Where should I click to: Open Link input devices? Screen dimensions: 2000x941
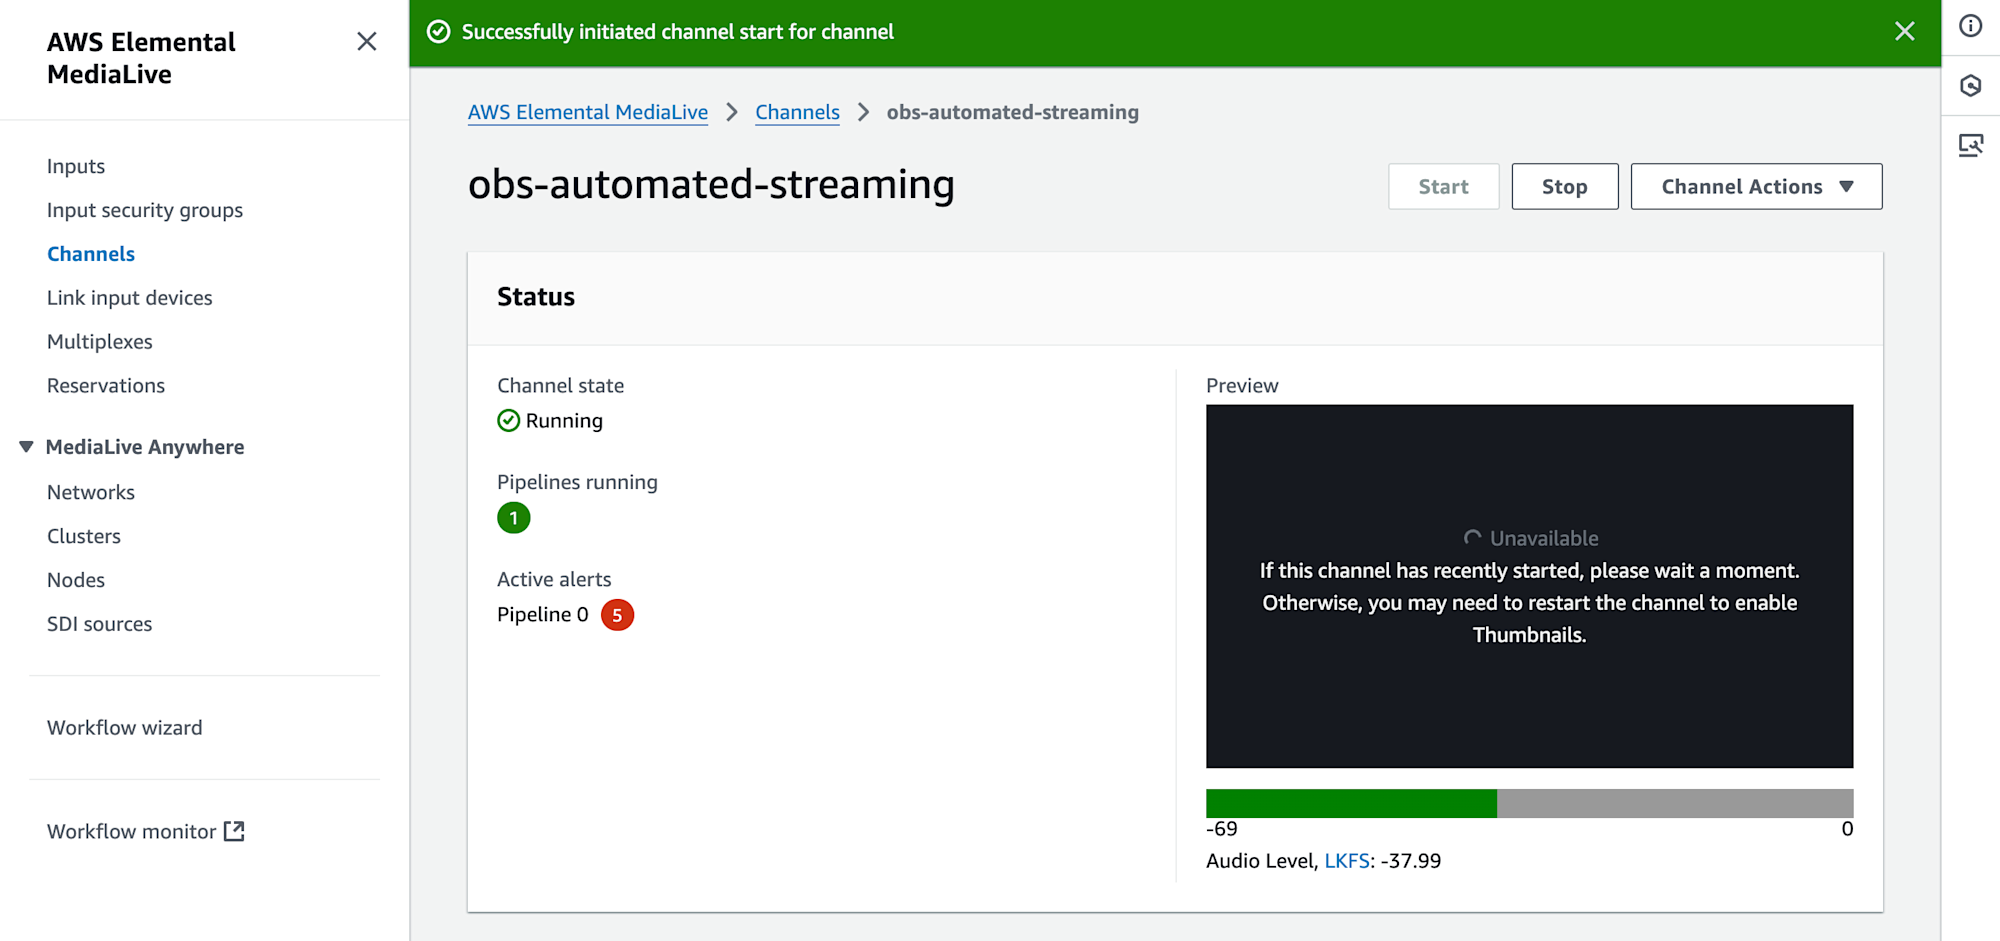click(x=130, y=298)
